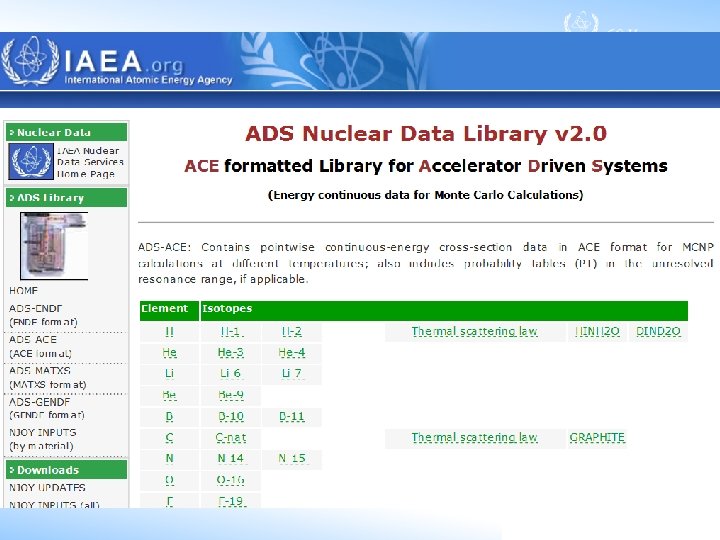The image size is (720, 540).
Task: Open the HINH2O thermal data link
Action: pyautogui.click(x=597, y=331)
